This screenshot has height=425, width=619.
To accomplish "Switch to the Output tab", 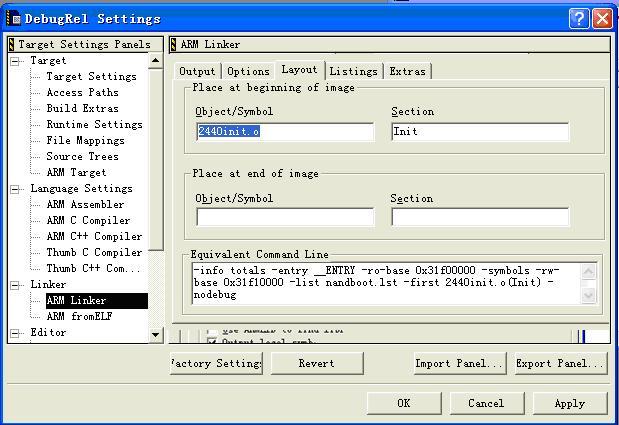I will pyautogui.click(x=197, y=71).
